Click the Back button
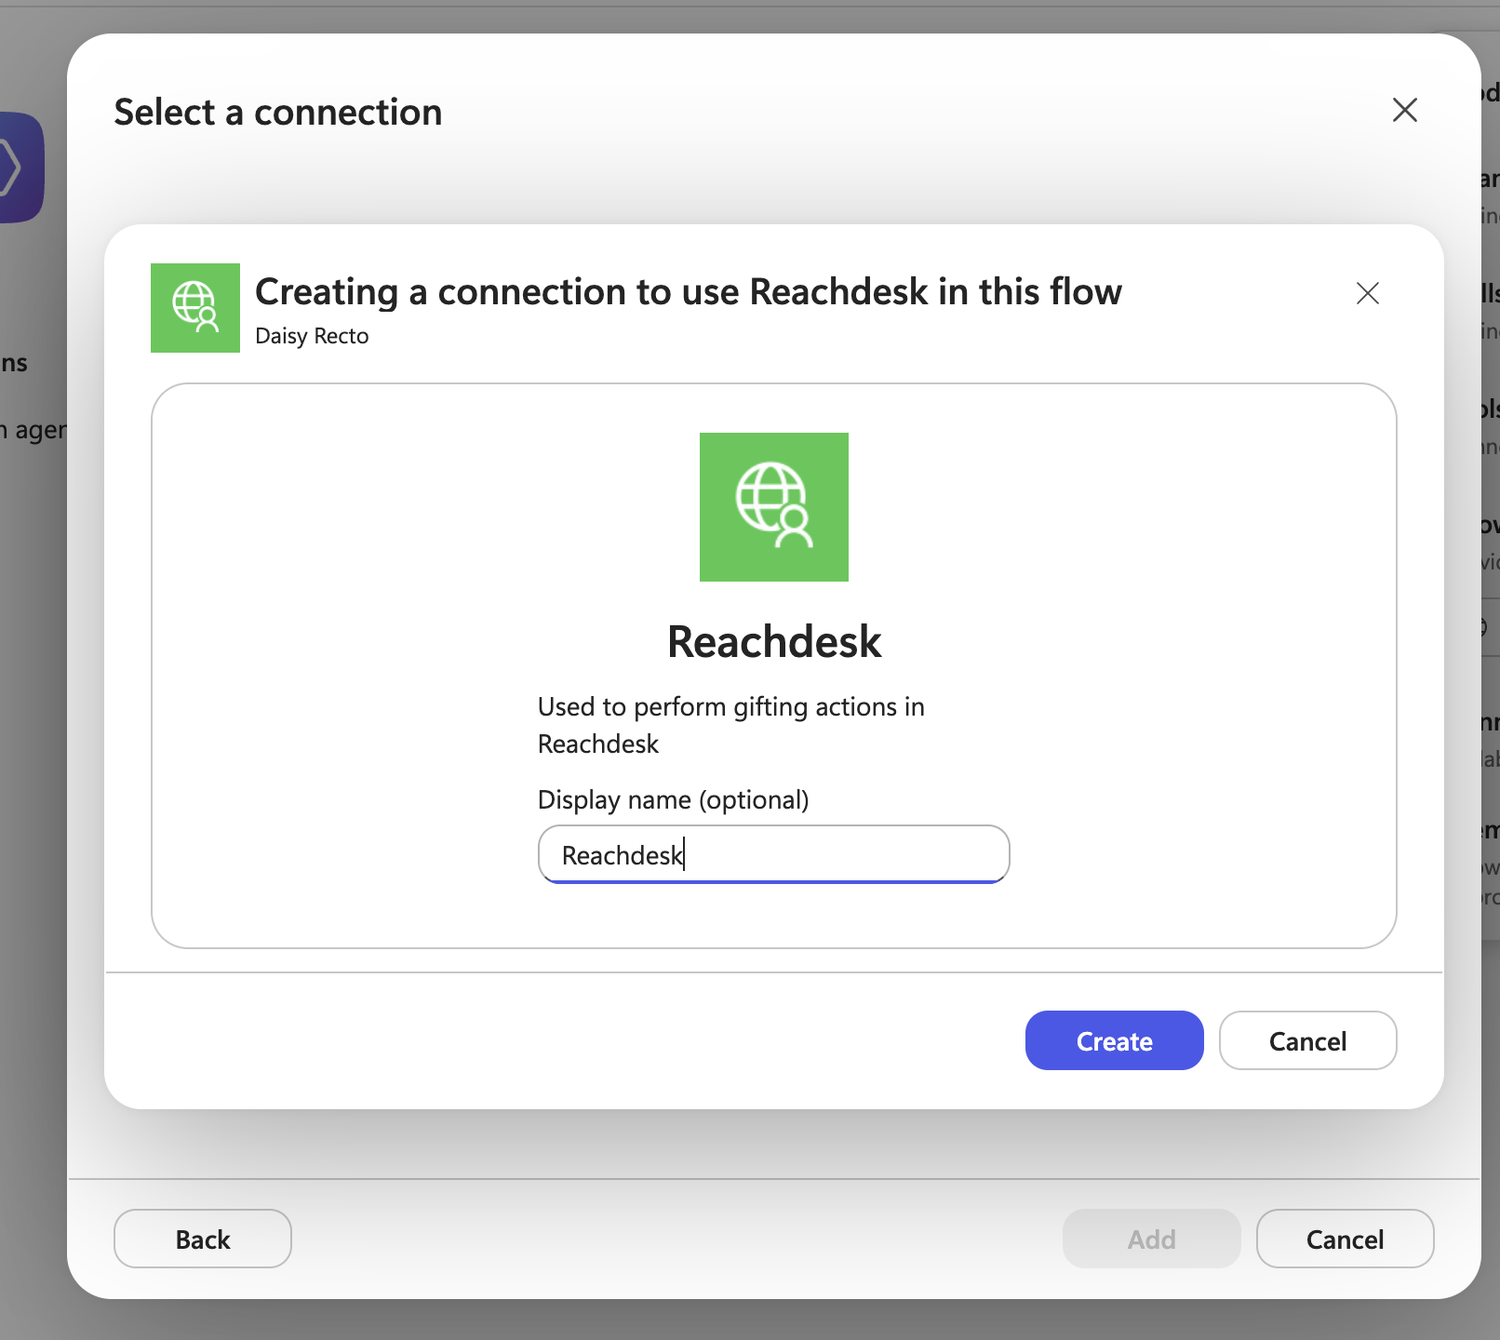 pos(203,1239)
